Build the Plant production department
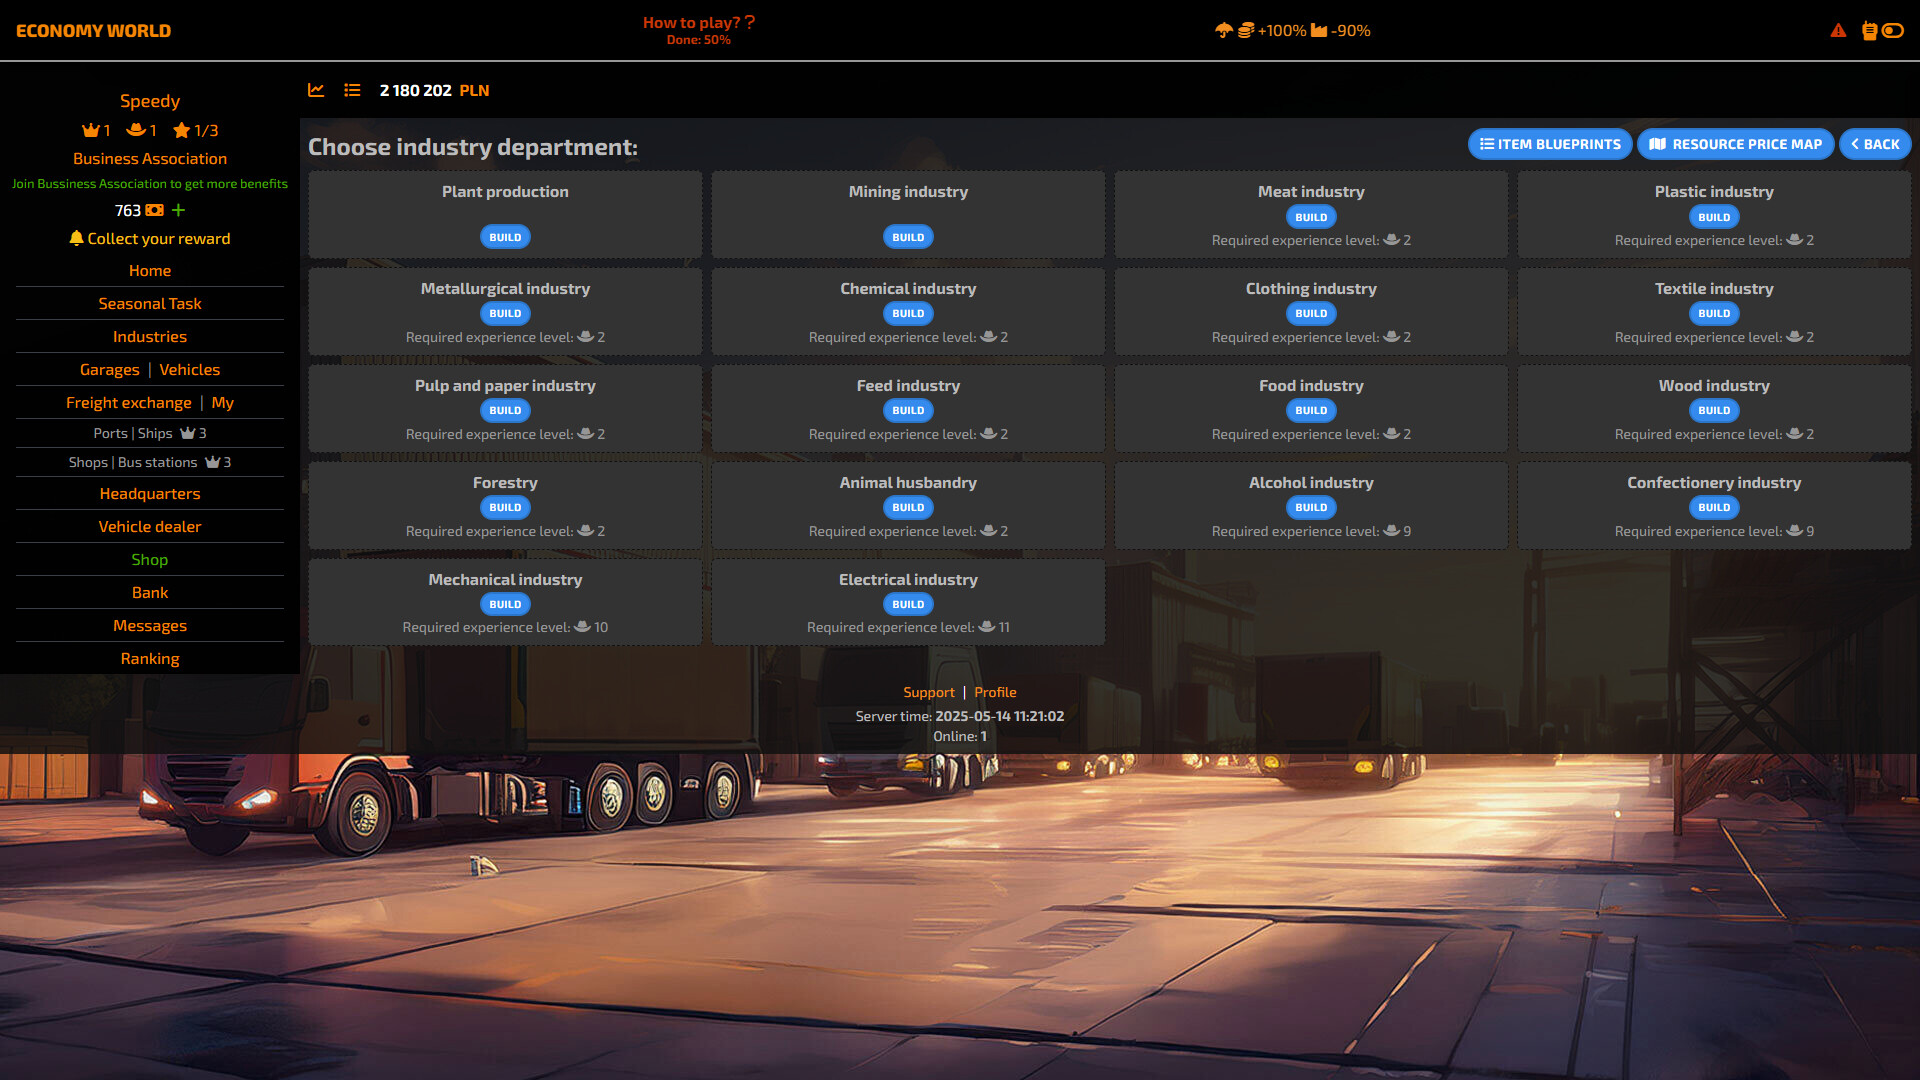1920x1080 pixels. click(505, 236)
